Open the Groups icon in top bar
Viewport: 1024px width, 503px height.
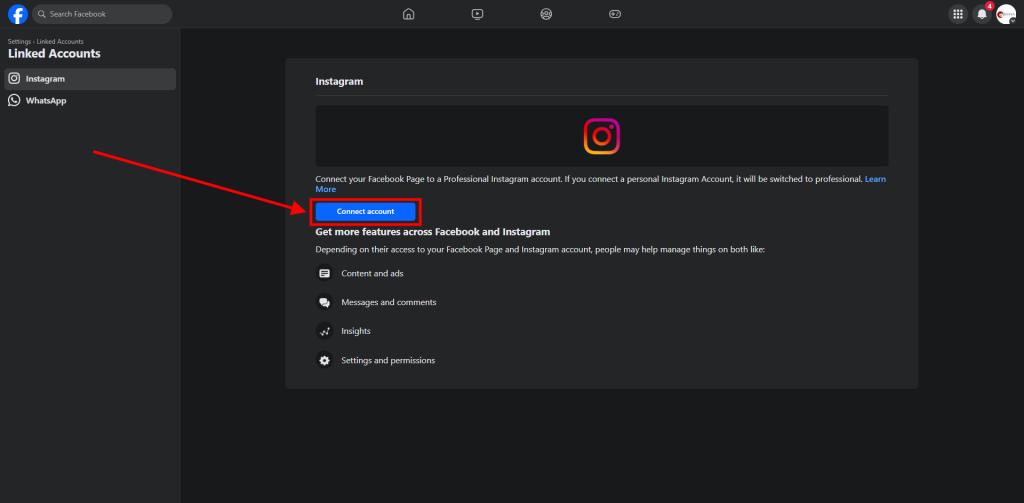pos(547,14)
